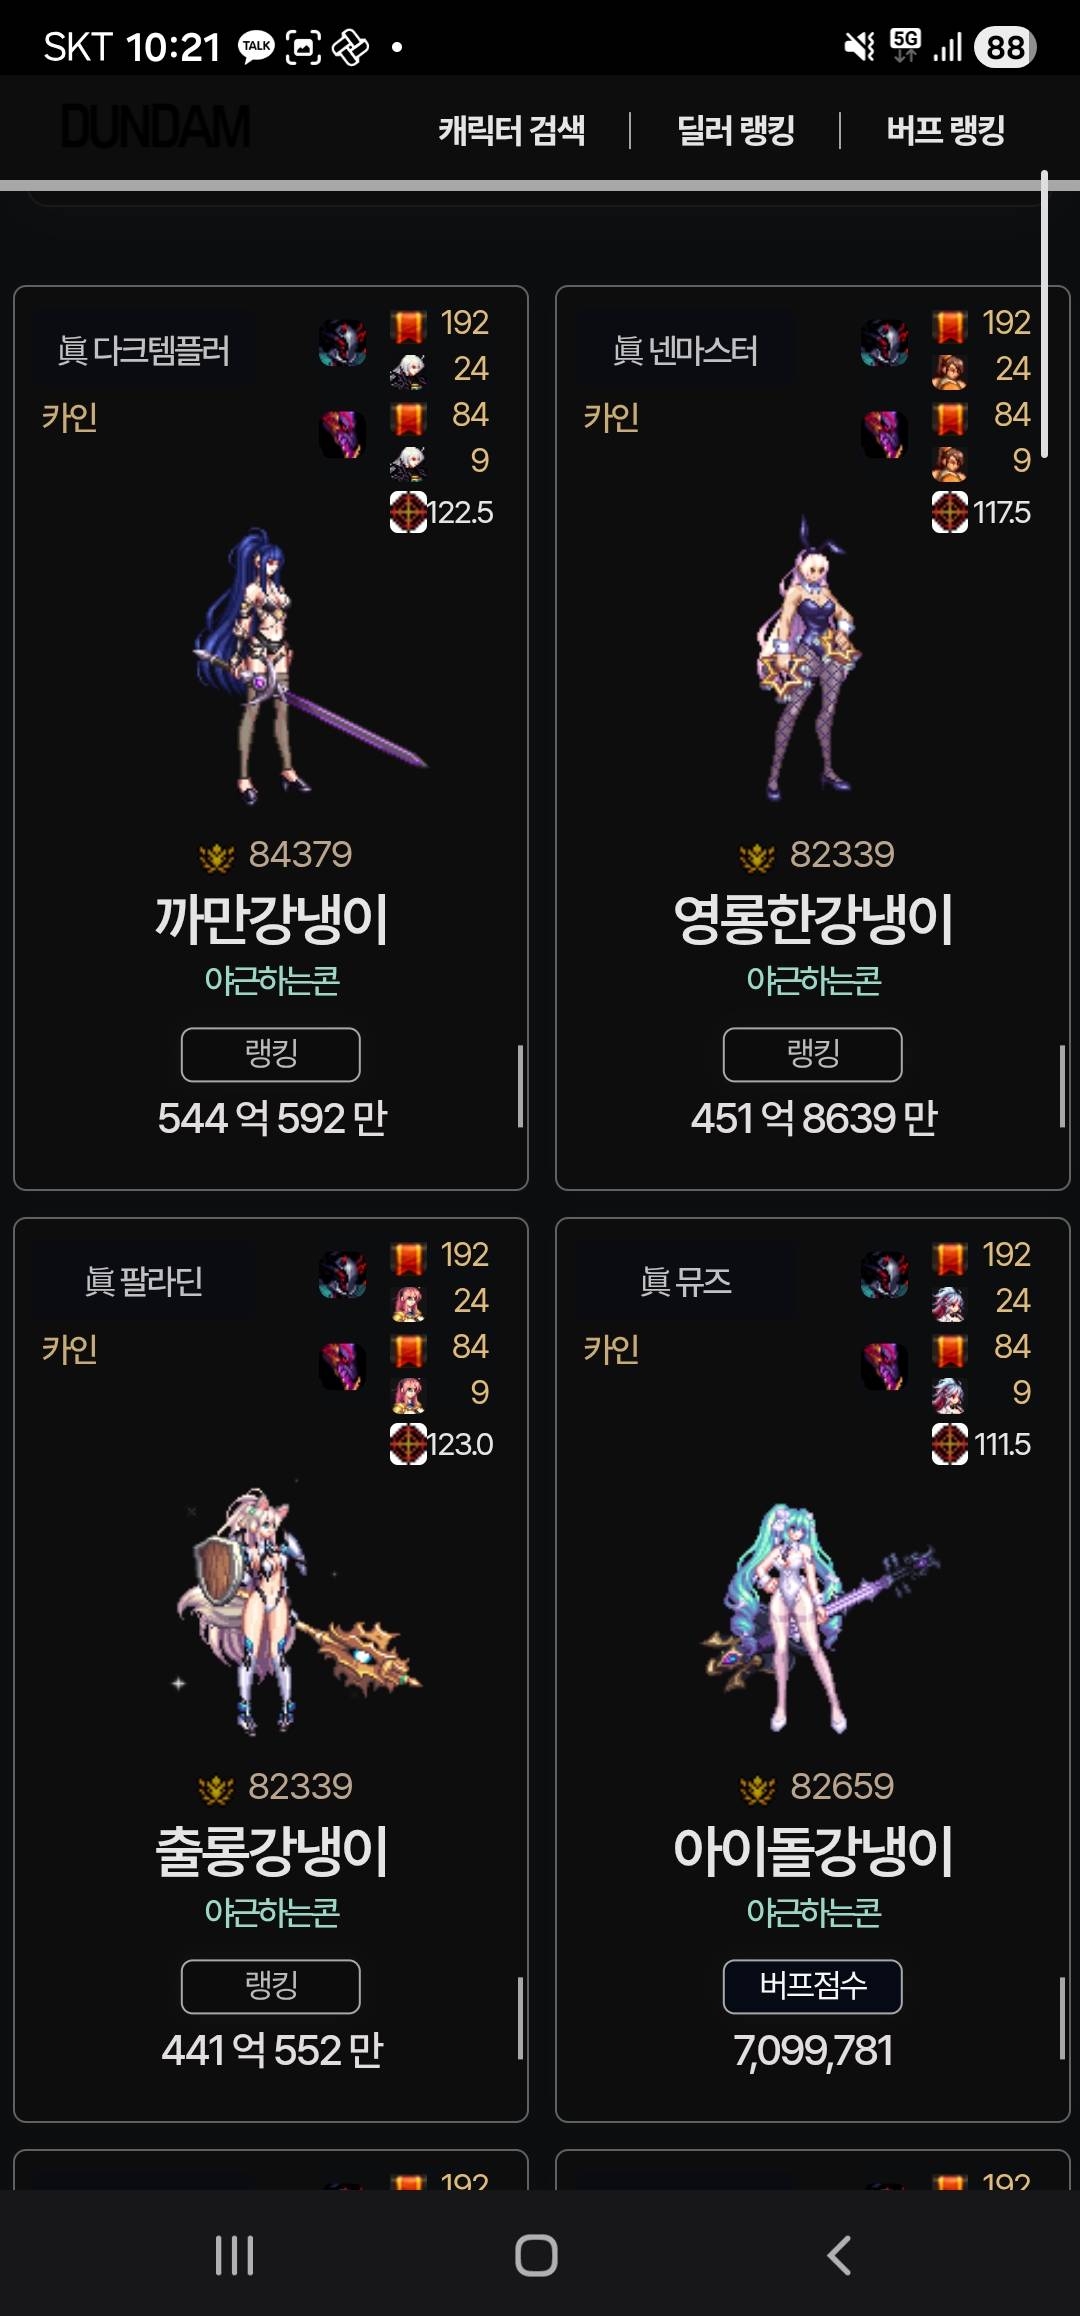Image resolution: width=1080 pixels, height=2316 pixels.
Task: Click the scrollbar inside 까만강냉이 card
Action: click(520, 1086)
